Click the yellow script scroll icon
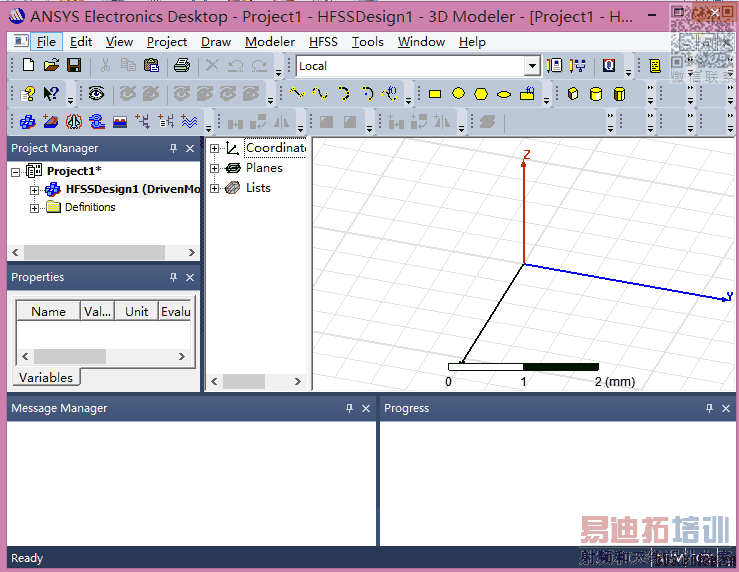Screen dimensions: 739x572 click(655, 65)
